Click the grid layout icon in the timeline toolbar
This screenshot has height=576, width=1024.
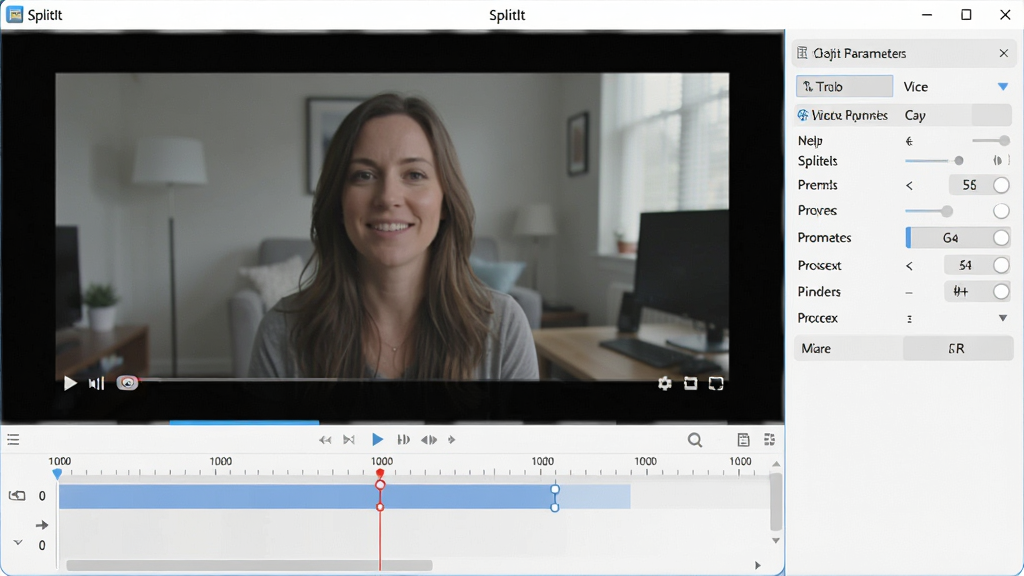pos(769,440)
